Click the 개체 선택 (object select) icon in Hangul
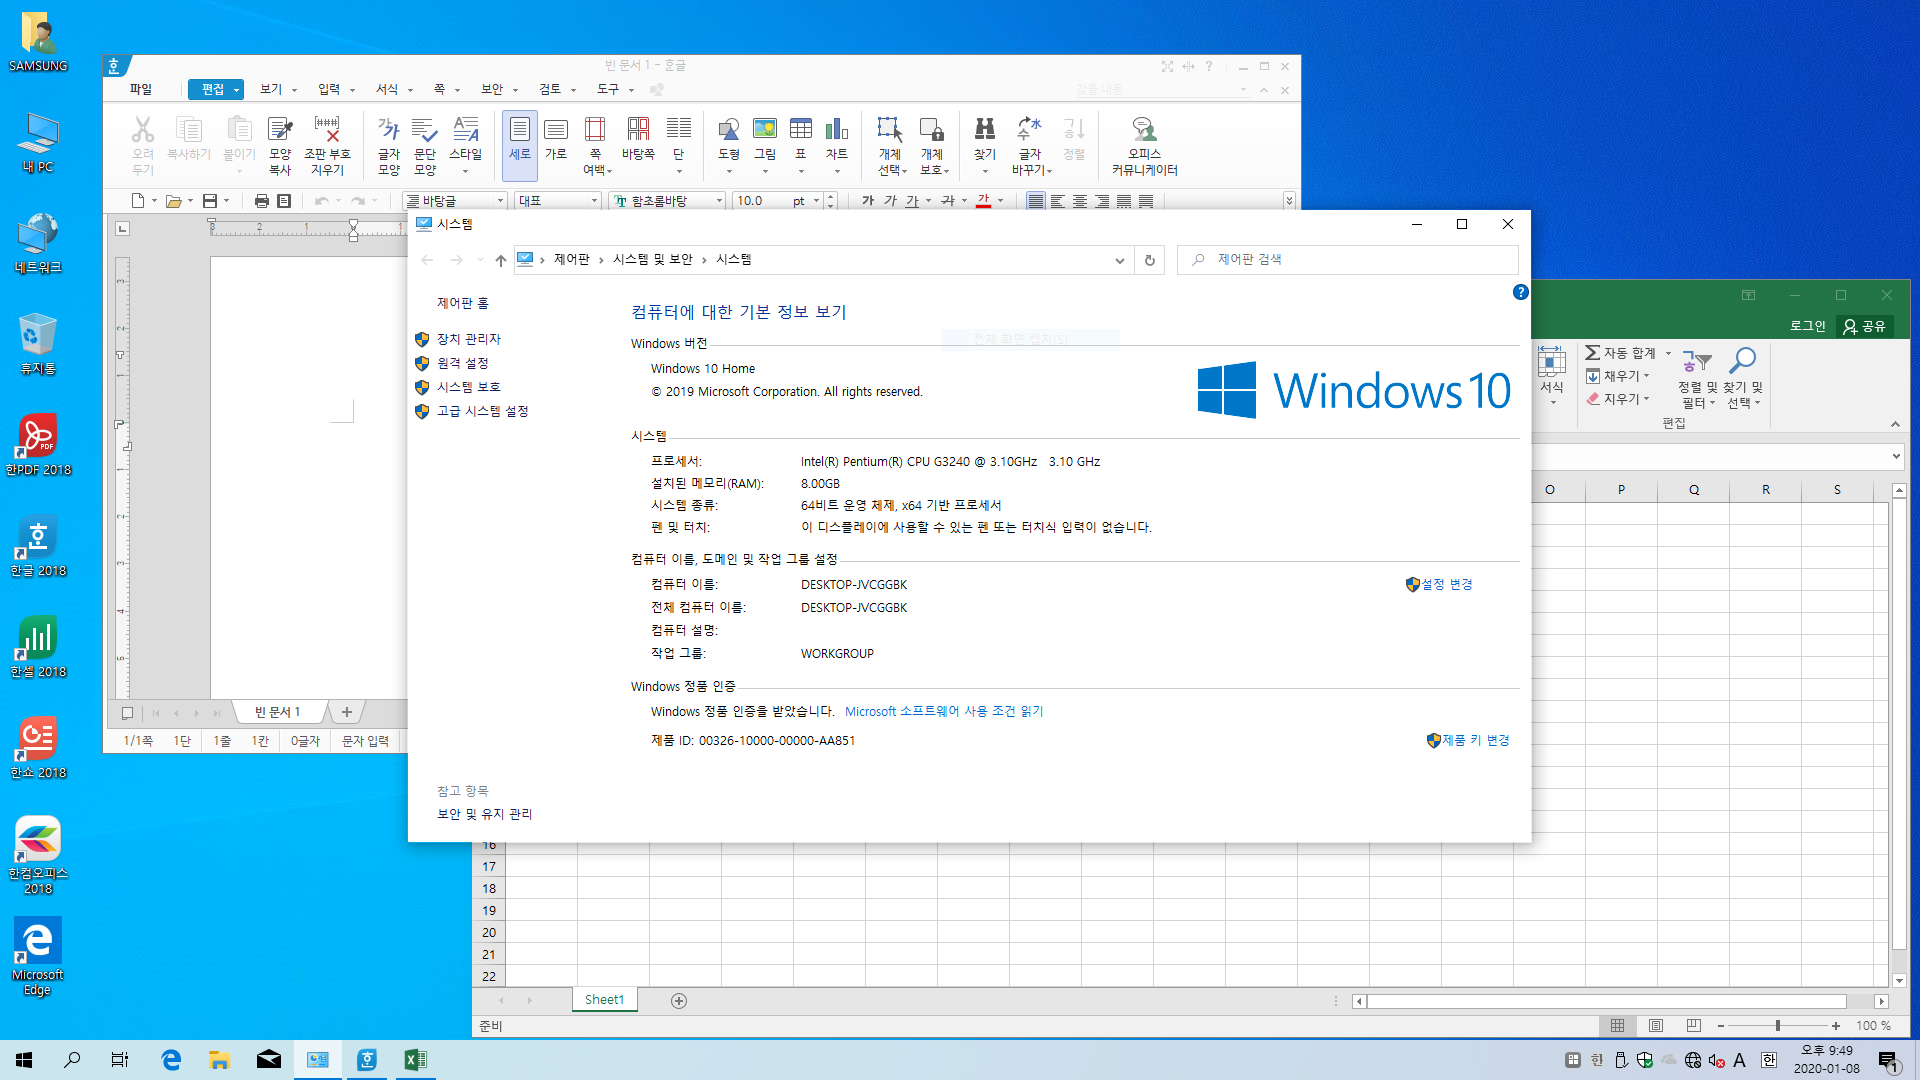Screen dimensions: 1920x1080 pyautogui.click(x=890, y=144)
